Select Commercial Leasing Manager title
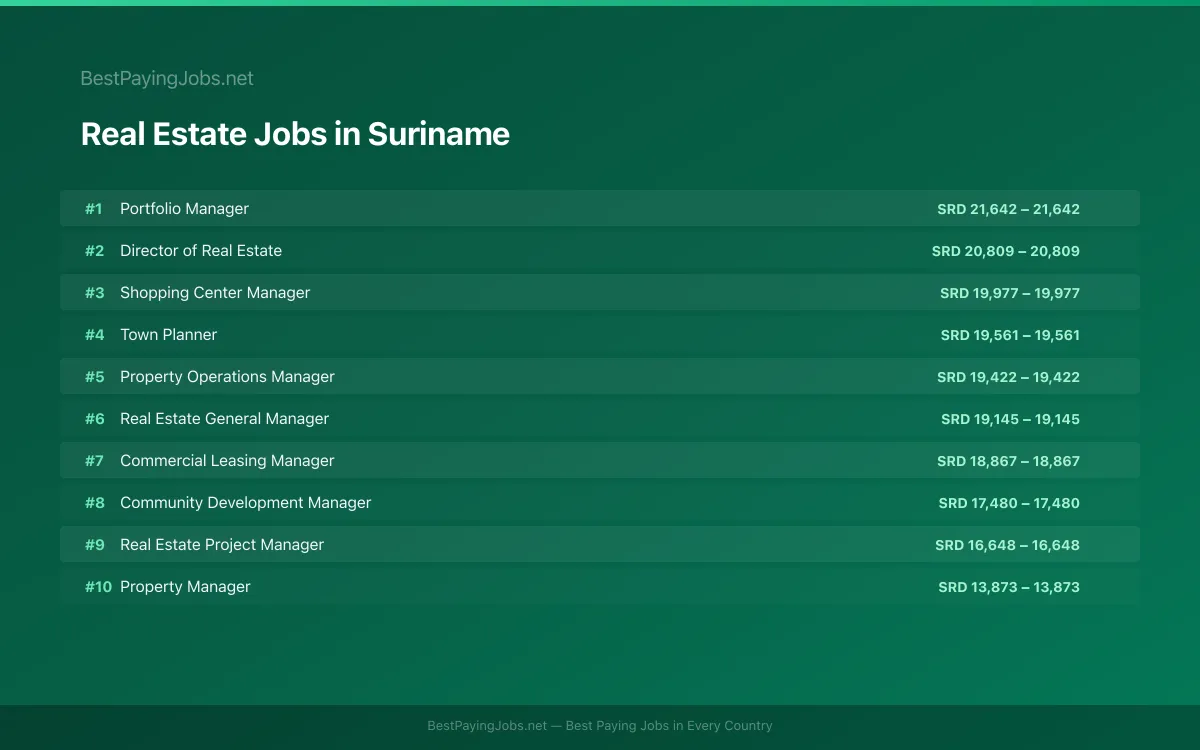The image size is (1200, 750). pos(227,461)
